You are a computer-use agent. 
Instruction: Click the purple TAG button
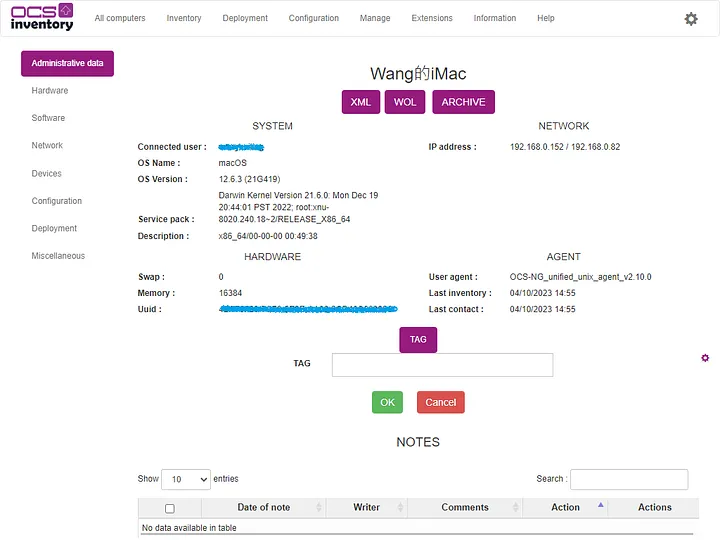(418, 339)
